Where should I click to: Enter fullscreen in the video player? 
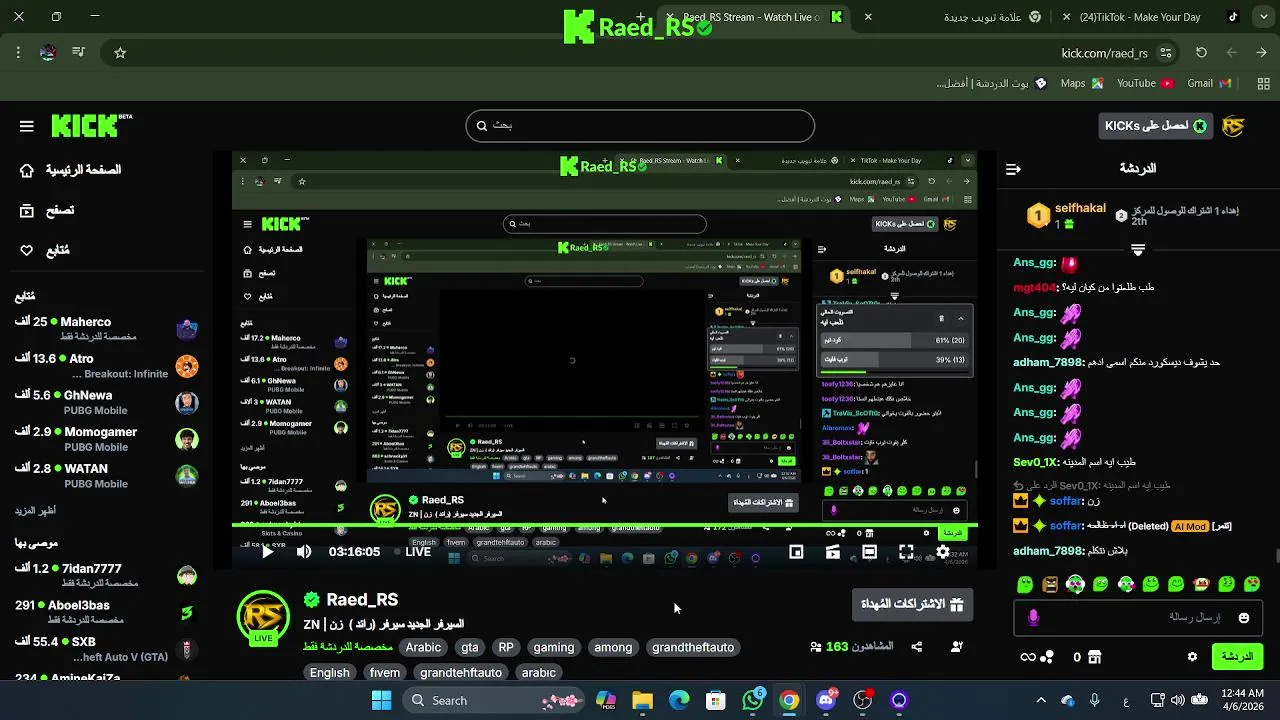[x=906, y=552]
